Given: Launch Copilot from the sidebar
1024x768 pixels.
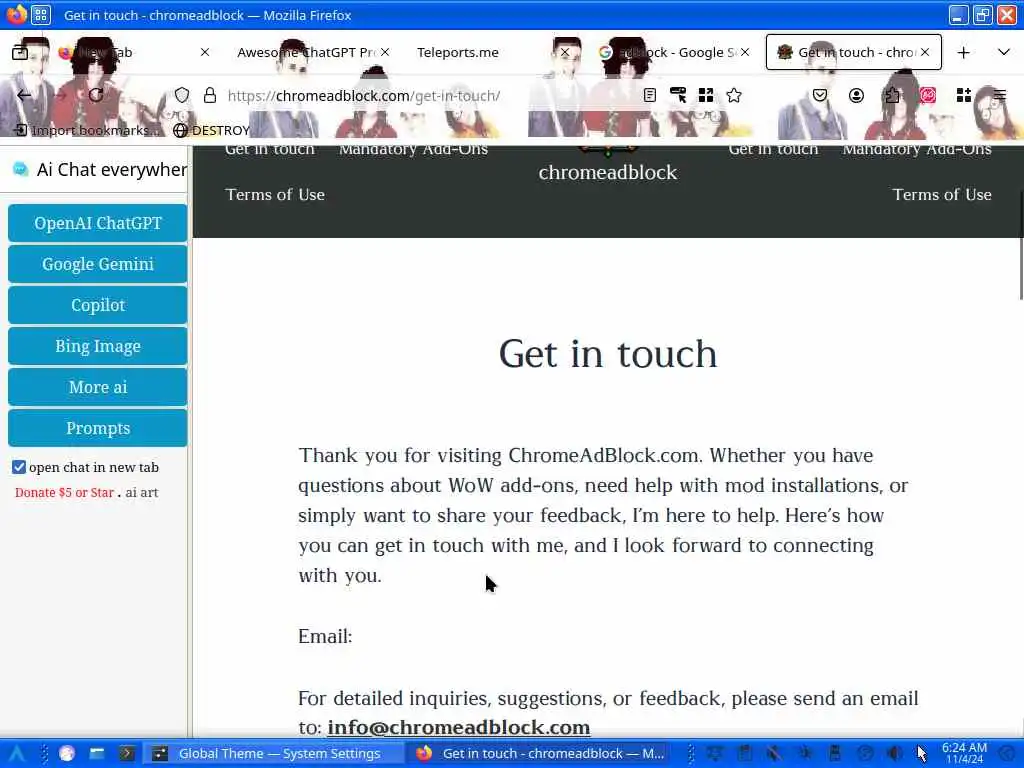Looking at the screenshot, I should coord(98,305).
